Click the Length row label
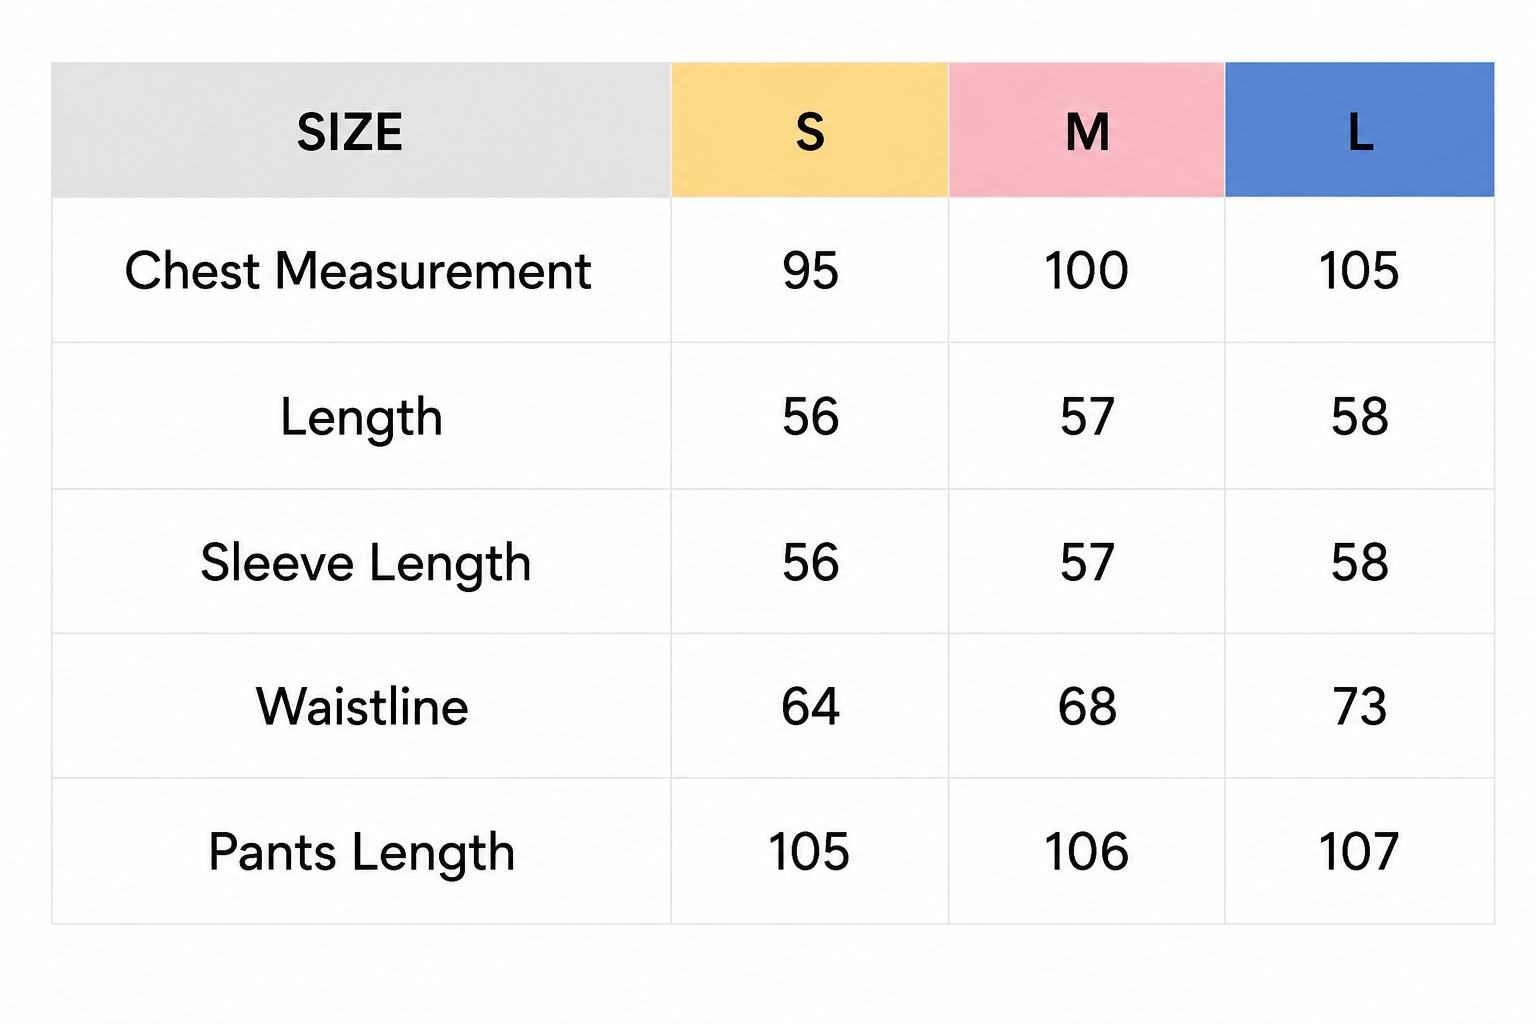 click(x=361, y=418)
